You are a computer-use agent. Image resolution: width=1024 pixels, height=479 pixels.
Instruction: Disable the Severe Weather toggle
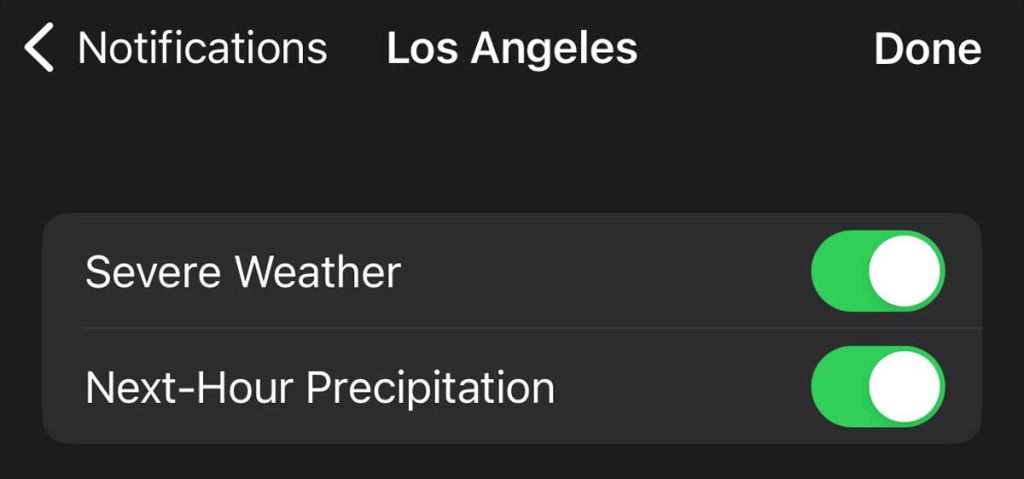(877, 271)
